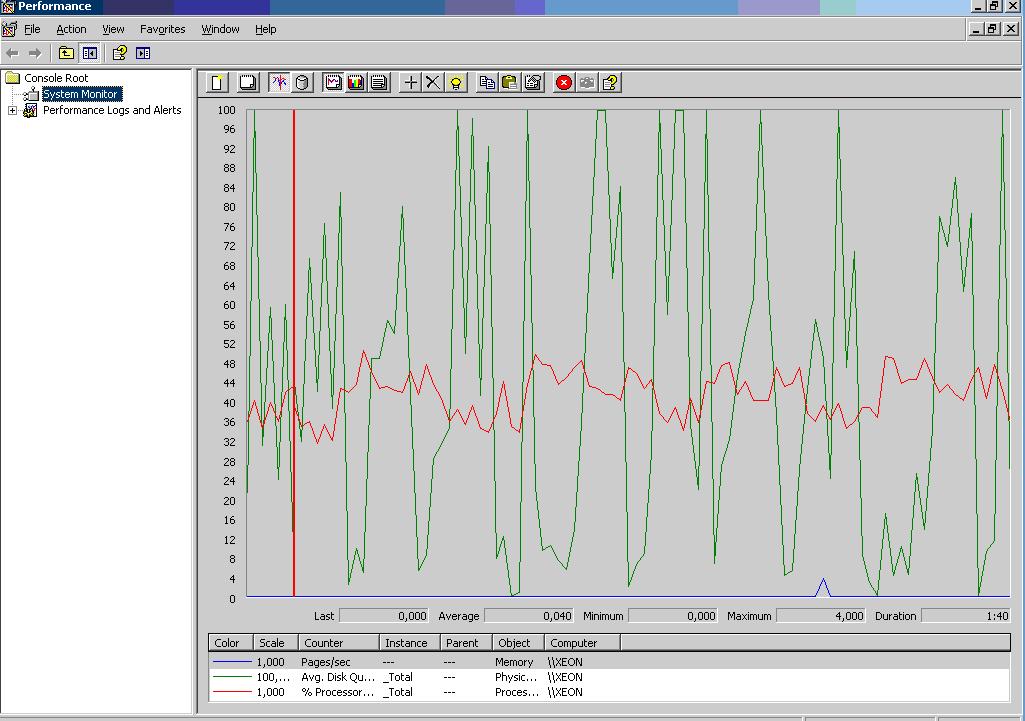Switch to the report view

coord(379,82)
